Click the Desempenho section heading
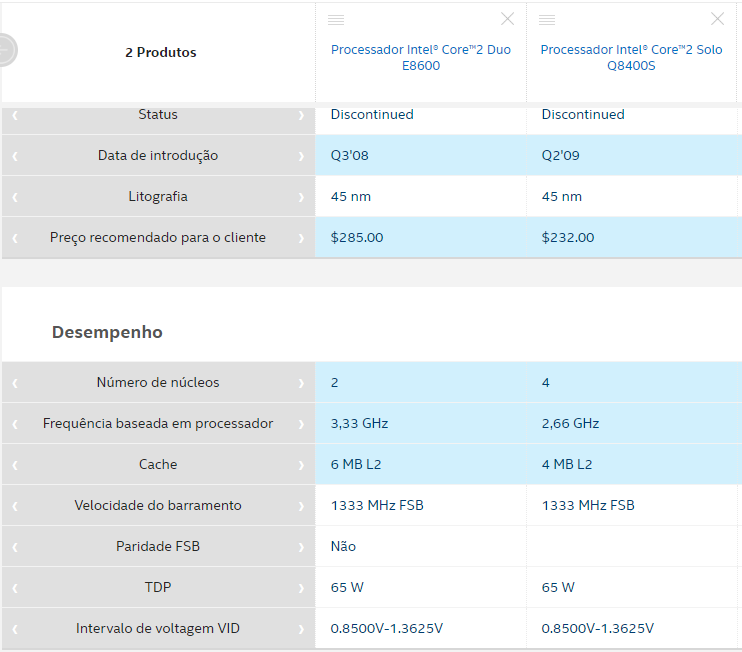The width and height of the screenshot is (742, 652). [107, 332]
